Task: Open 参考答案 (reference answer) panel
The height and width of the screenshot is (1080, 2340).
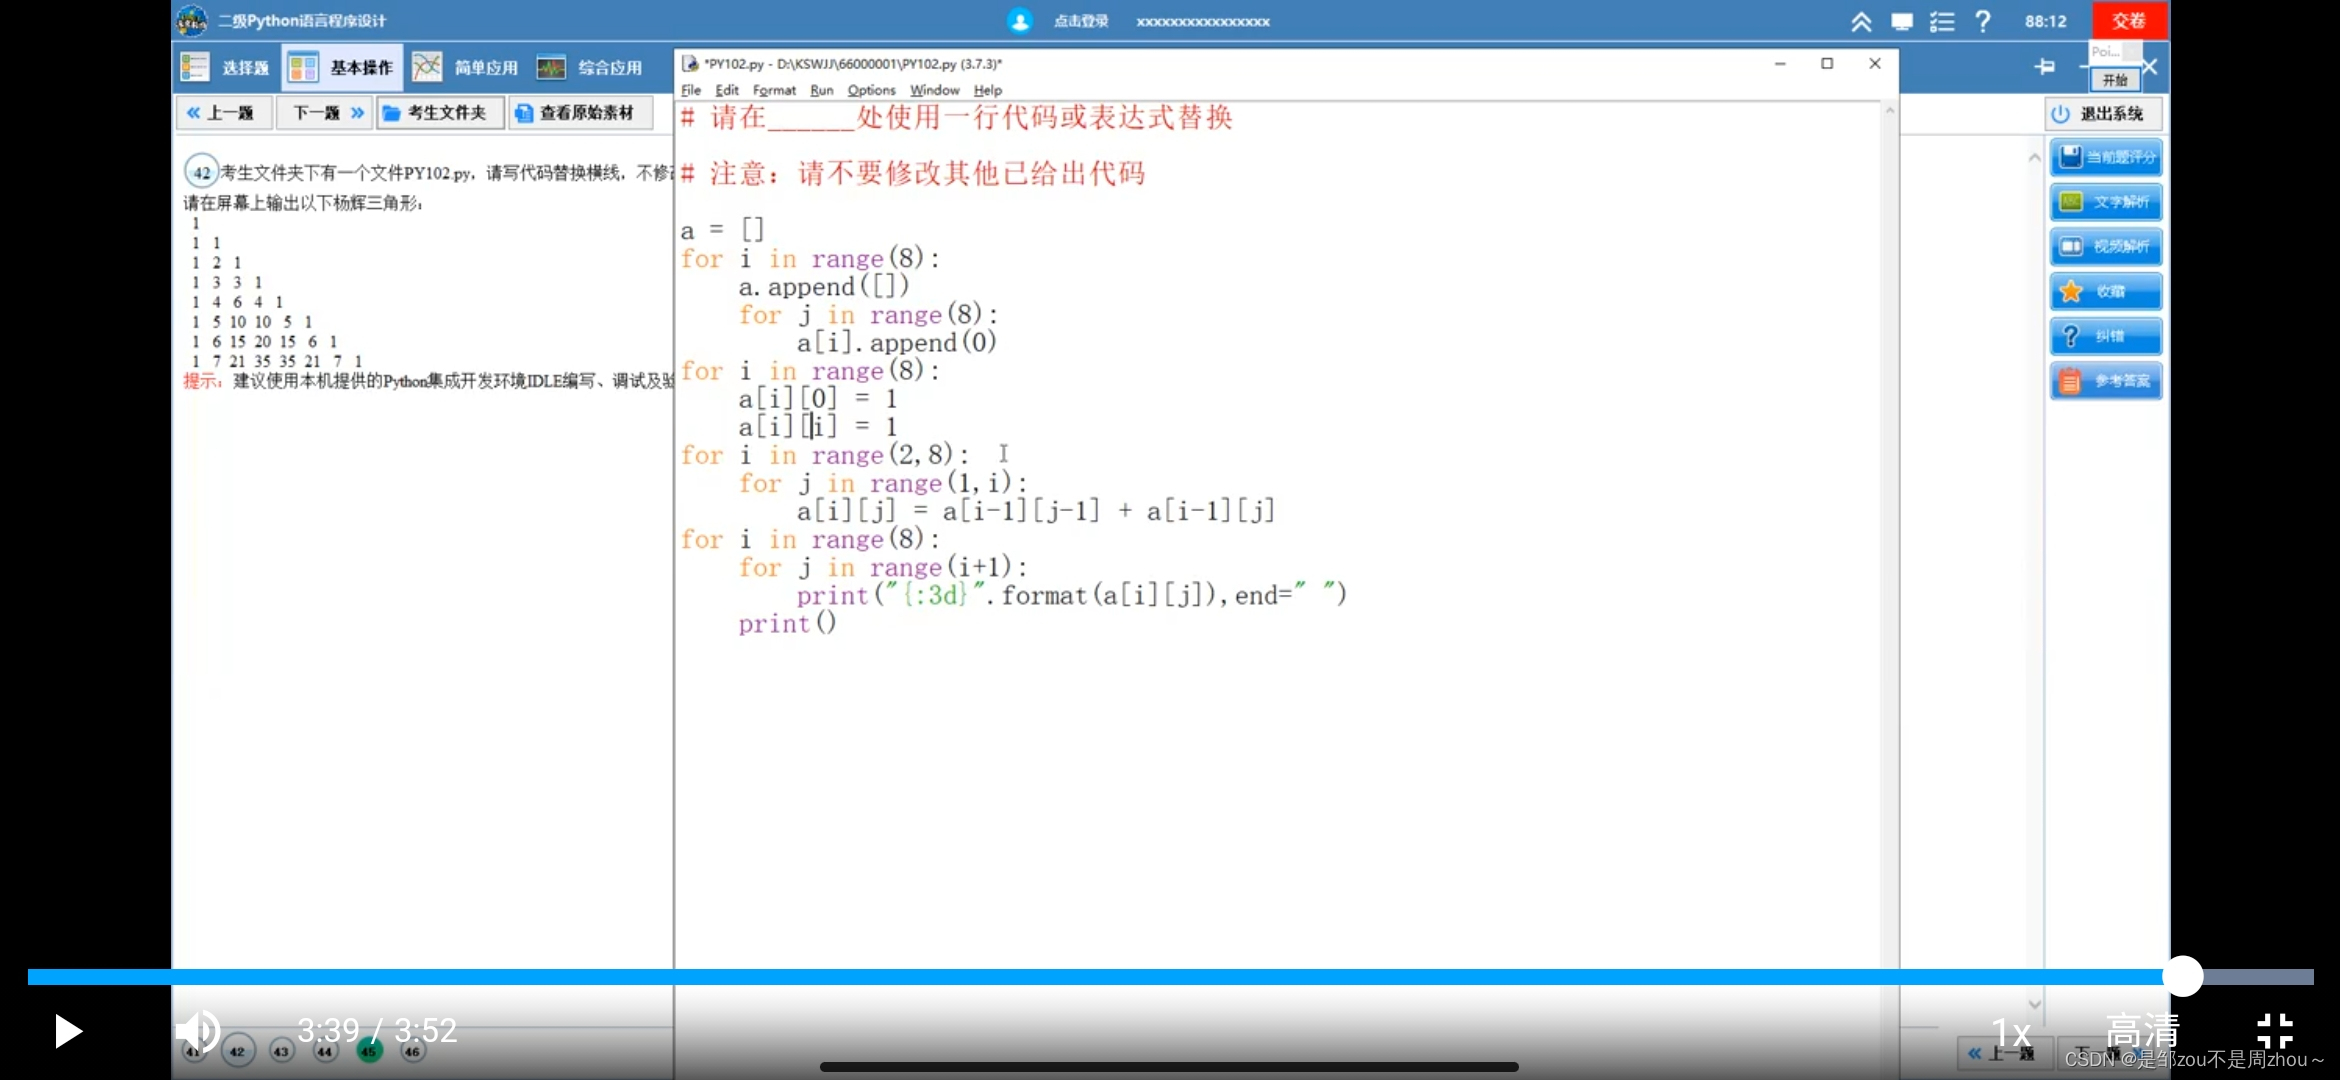Action: [2105, 381]
